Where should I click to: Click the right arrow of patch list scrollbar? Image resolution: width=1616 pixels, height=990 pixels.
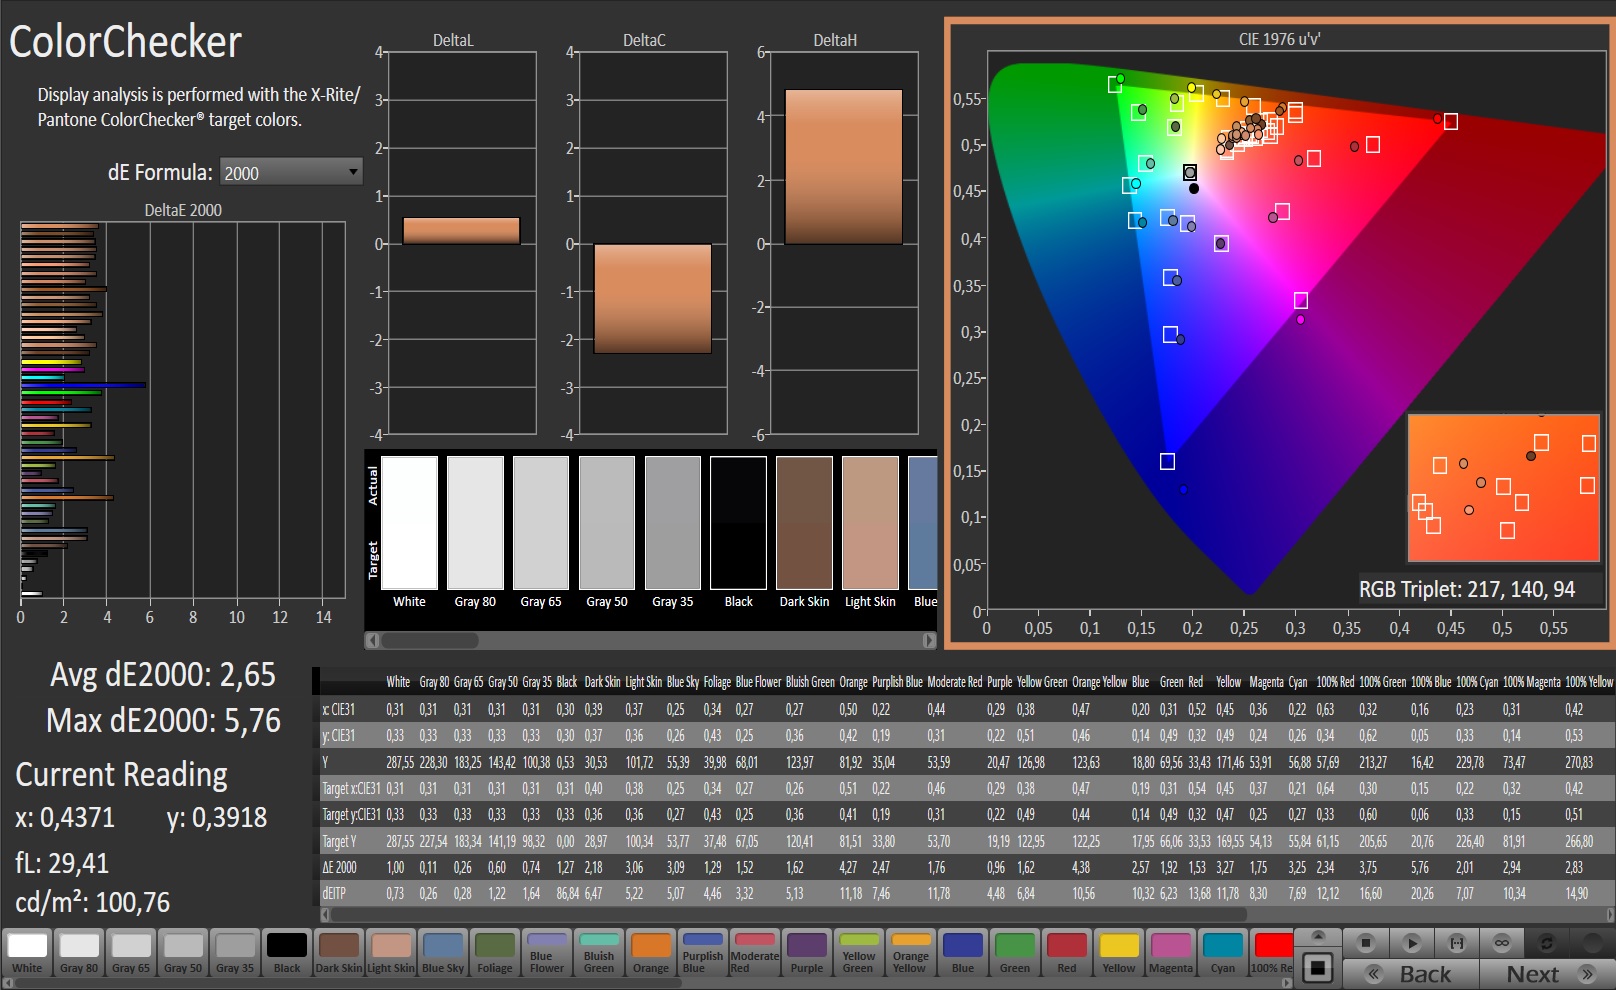pyautogui.click(x=1287, y=983)
